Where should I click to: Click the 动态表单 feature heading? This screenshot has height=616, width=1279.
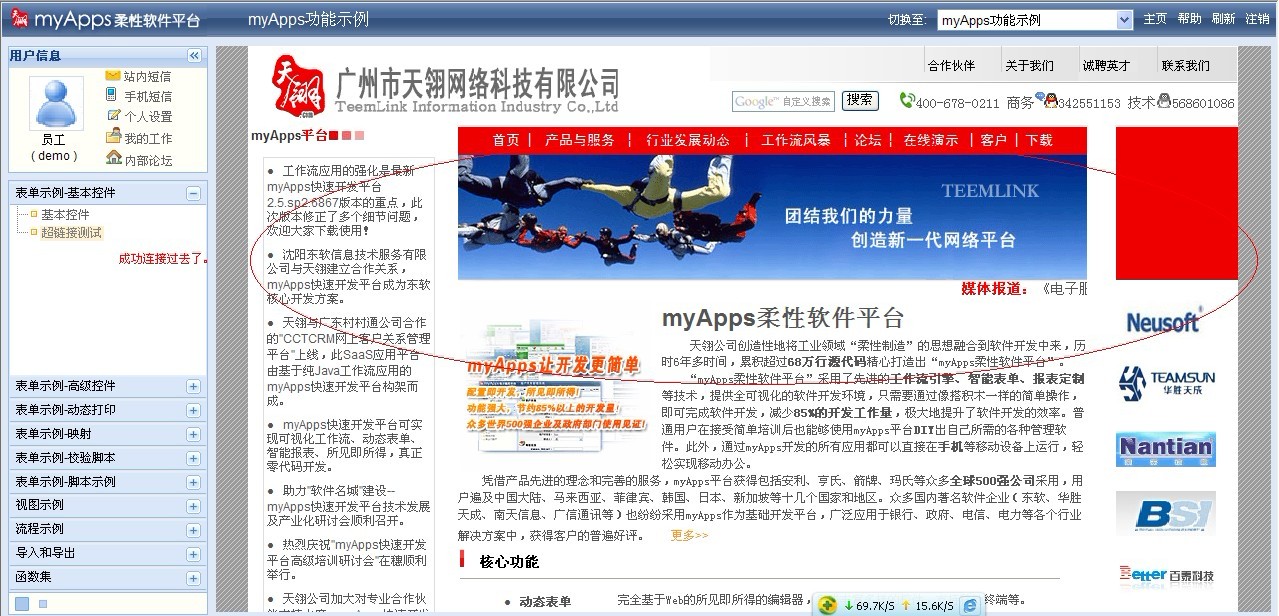[x=545, y=602]
